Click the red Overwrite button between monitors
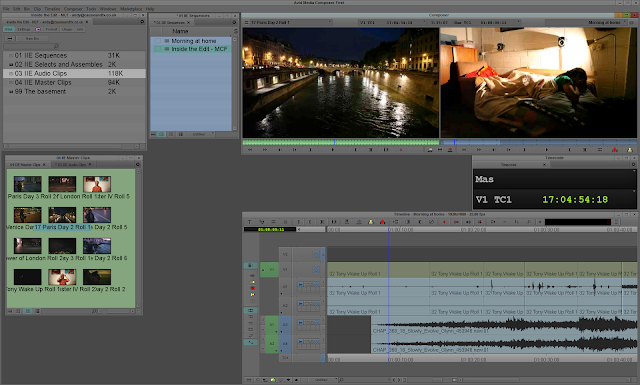640x385 pixels. [x=450, y=150]
